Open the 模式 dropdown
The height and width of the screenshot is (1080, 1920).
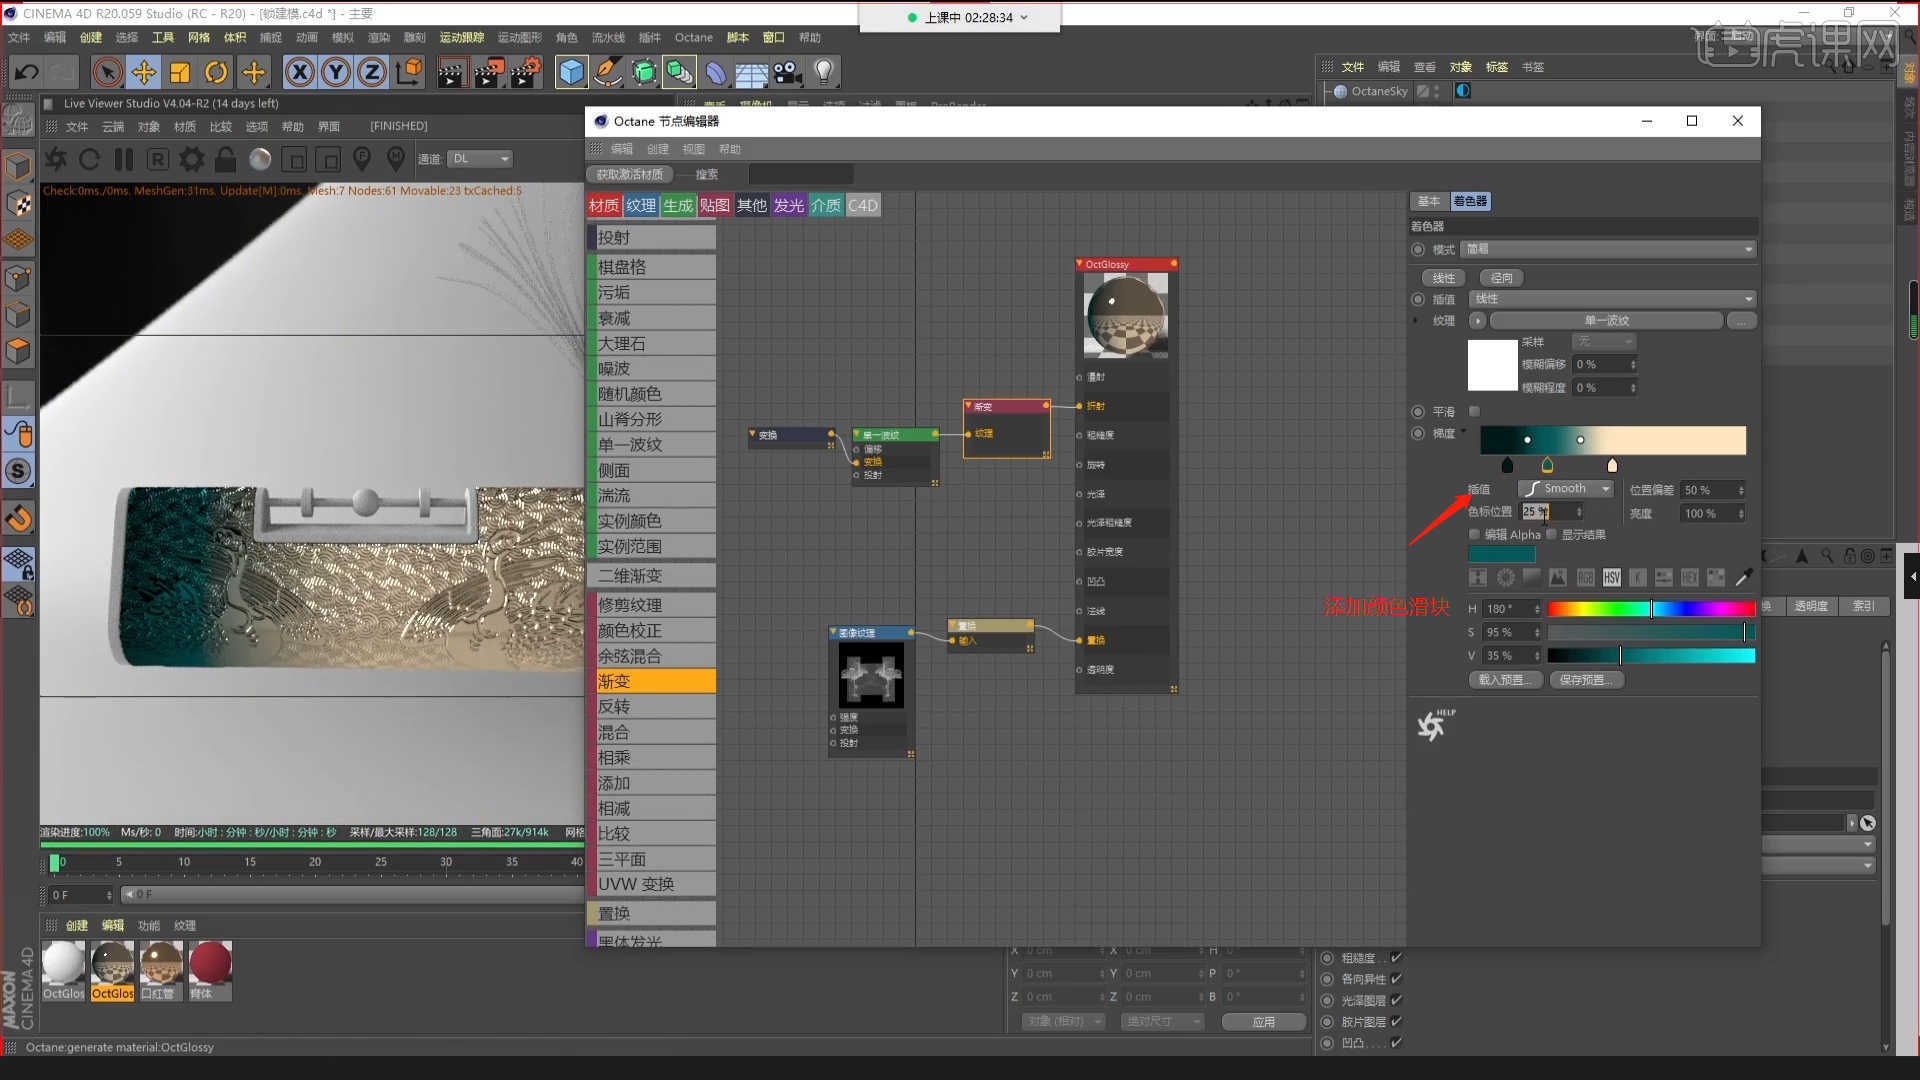pos(1609,249)
